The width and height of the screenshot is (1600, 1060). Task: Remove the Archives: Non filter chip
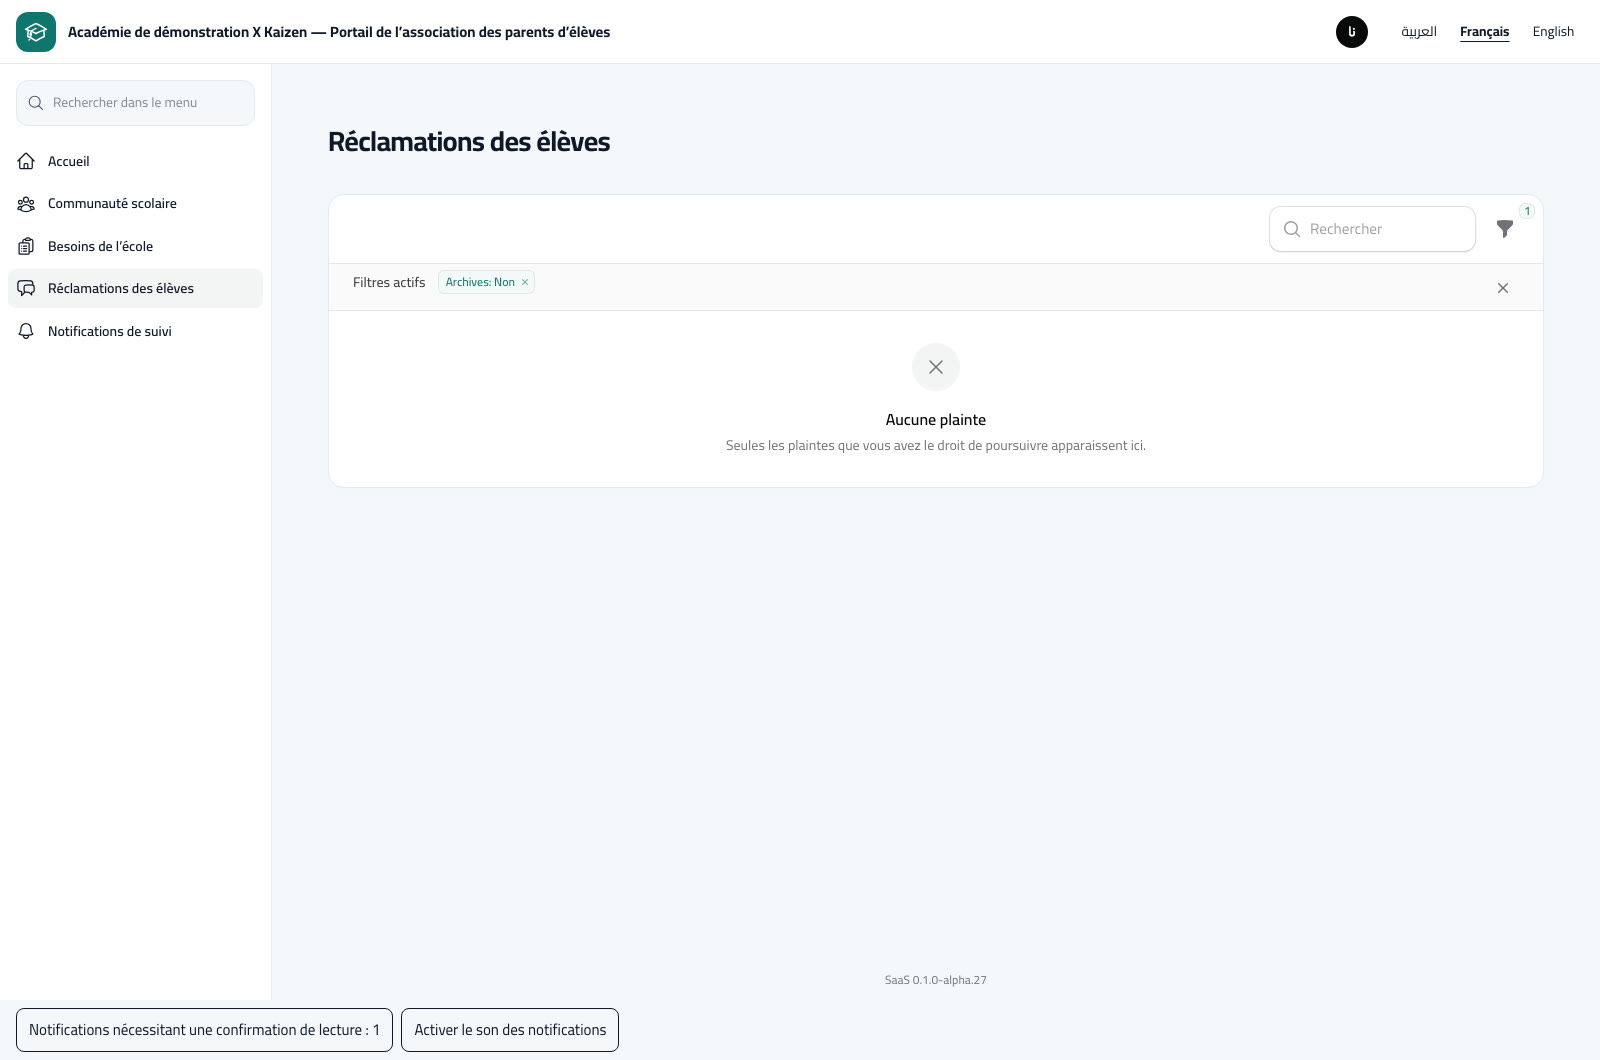[525, 282]
